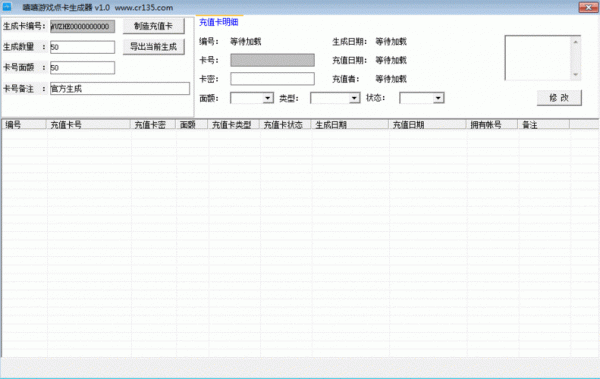Sort by 编号 column header

[x=24, y=125]
